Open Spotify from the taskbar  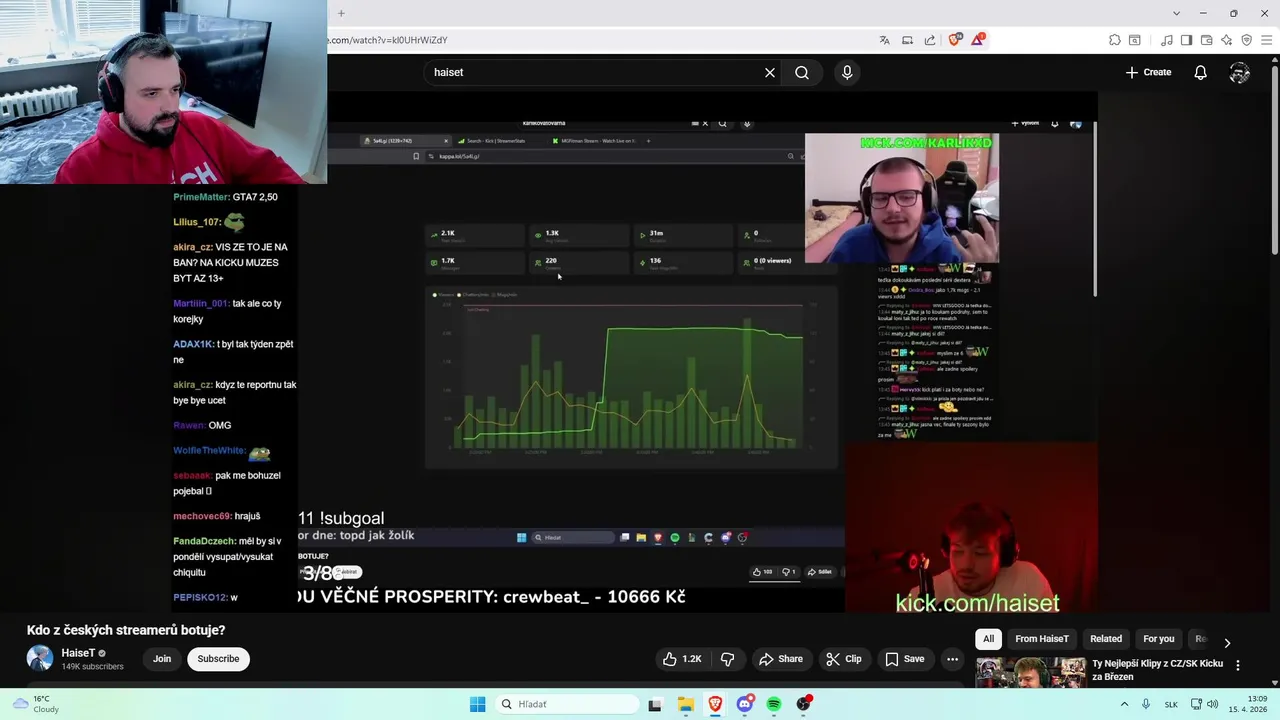pos(774,704)
